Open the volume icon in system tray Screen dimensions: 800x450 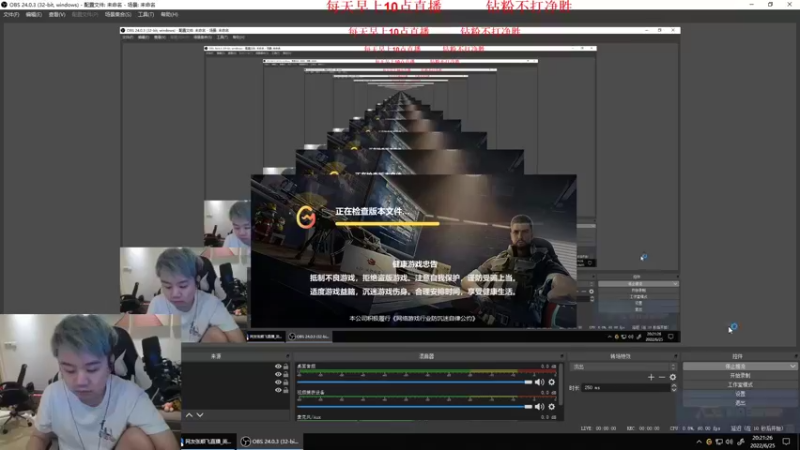tap(729, 442)
